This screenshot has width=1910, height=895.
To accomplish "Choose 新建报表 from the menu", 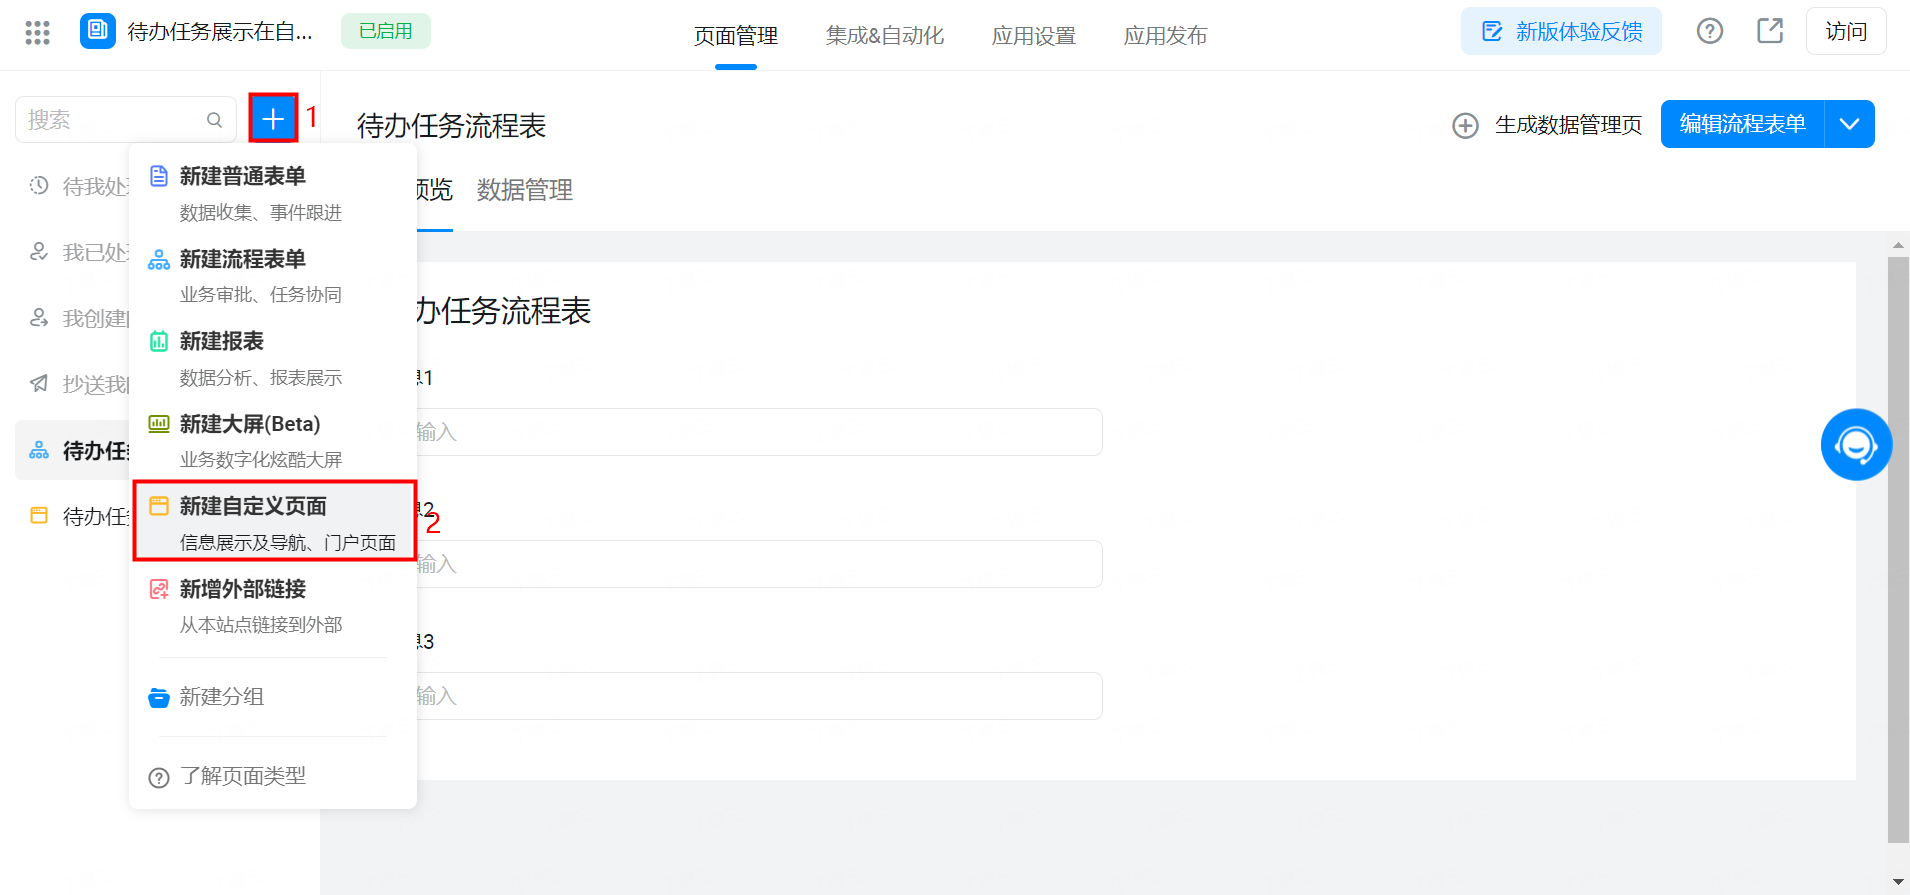I will pos(273,358).
